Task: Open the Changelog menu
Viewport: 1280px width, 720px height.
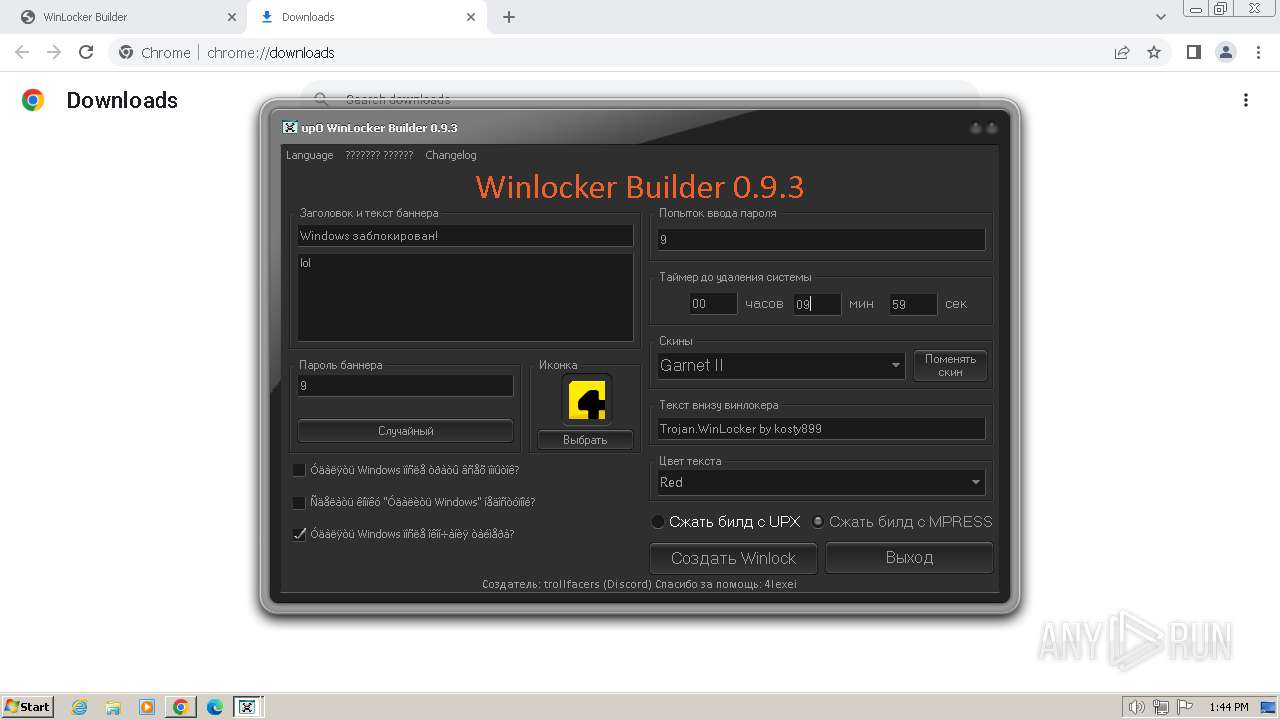Action: 451,155
